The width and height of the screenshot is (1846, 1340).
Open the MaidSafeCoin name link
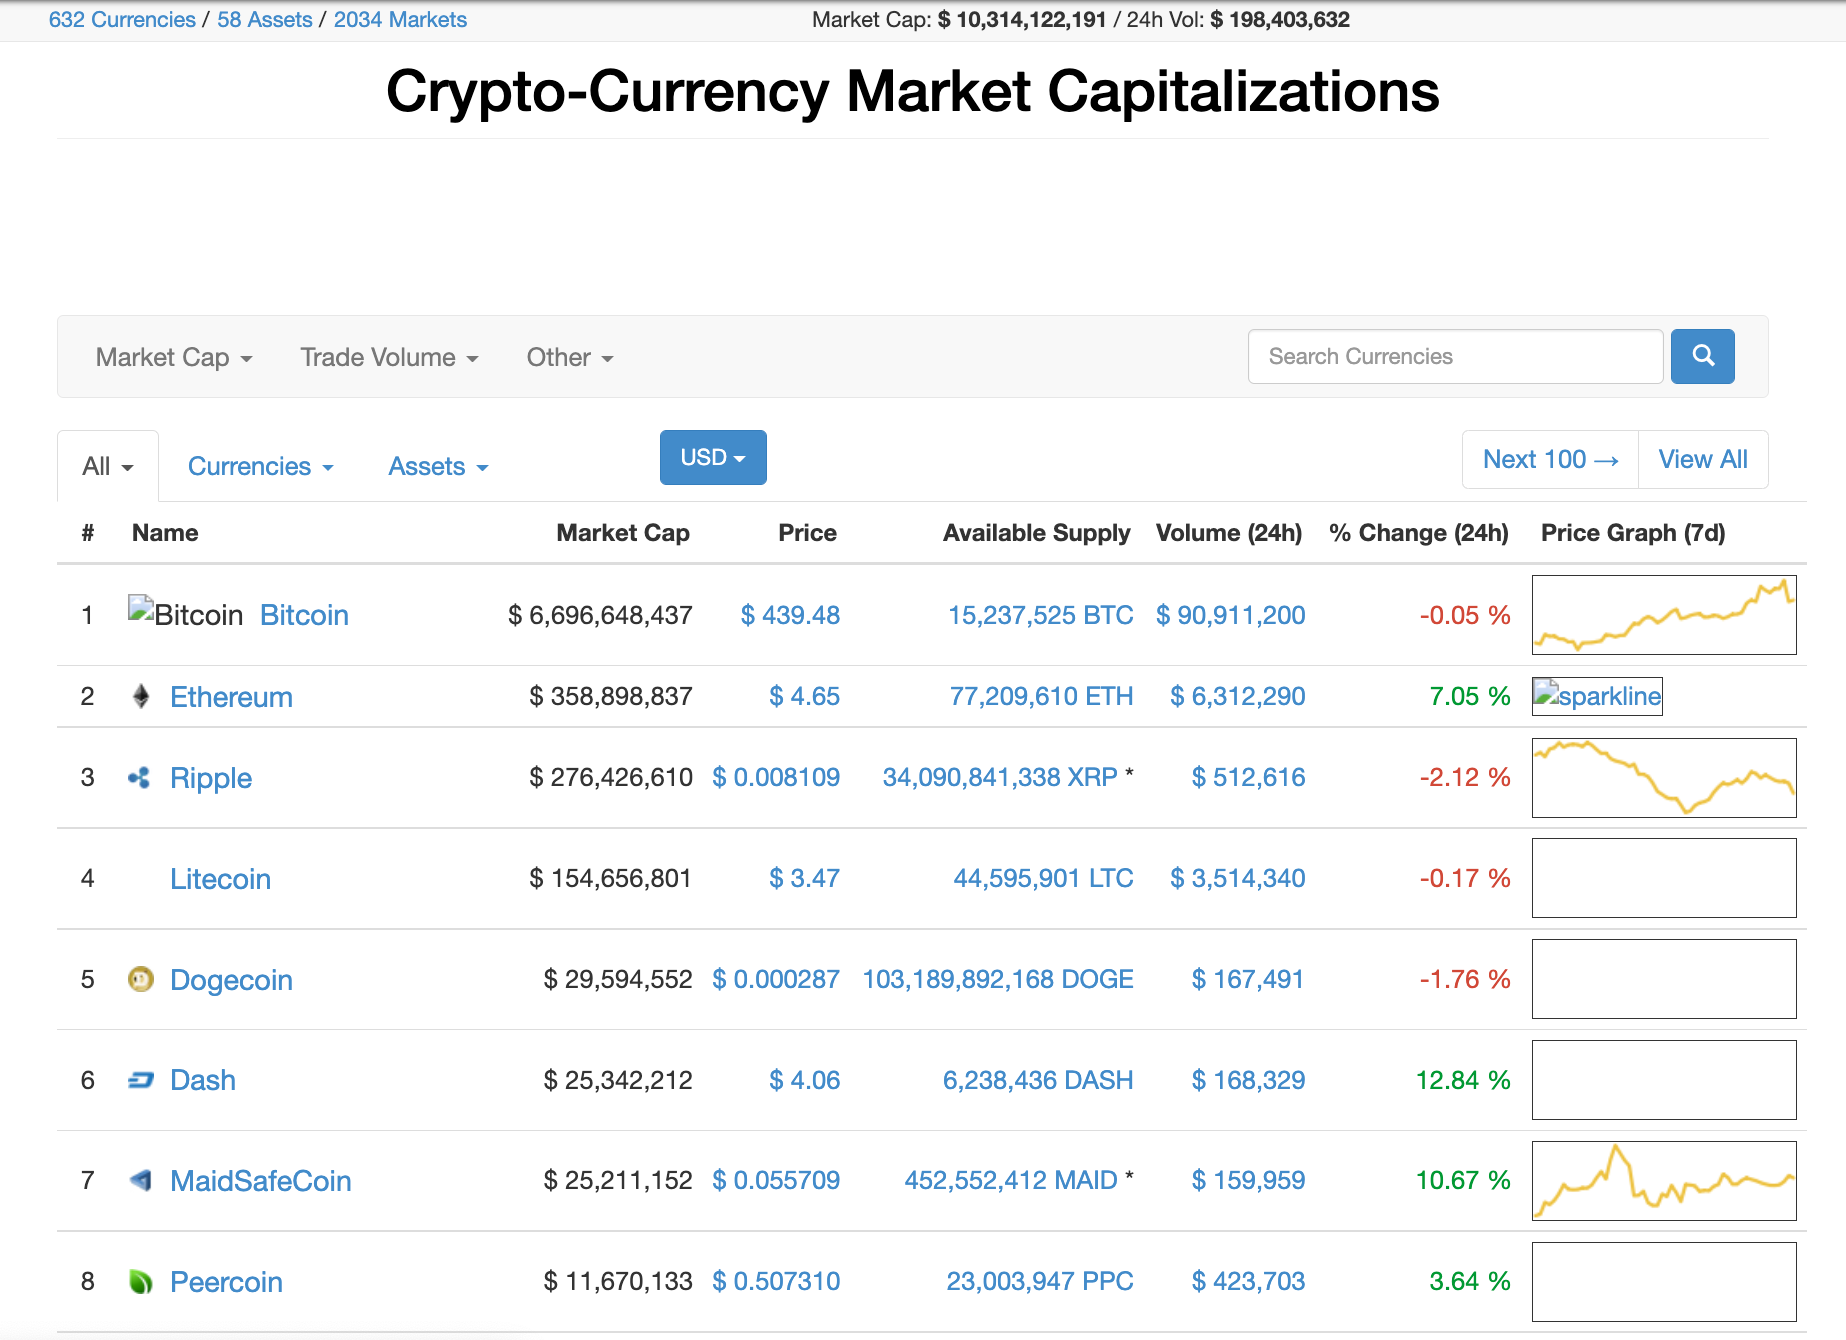tap(260, 1181)
